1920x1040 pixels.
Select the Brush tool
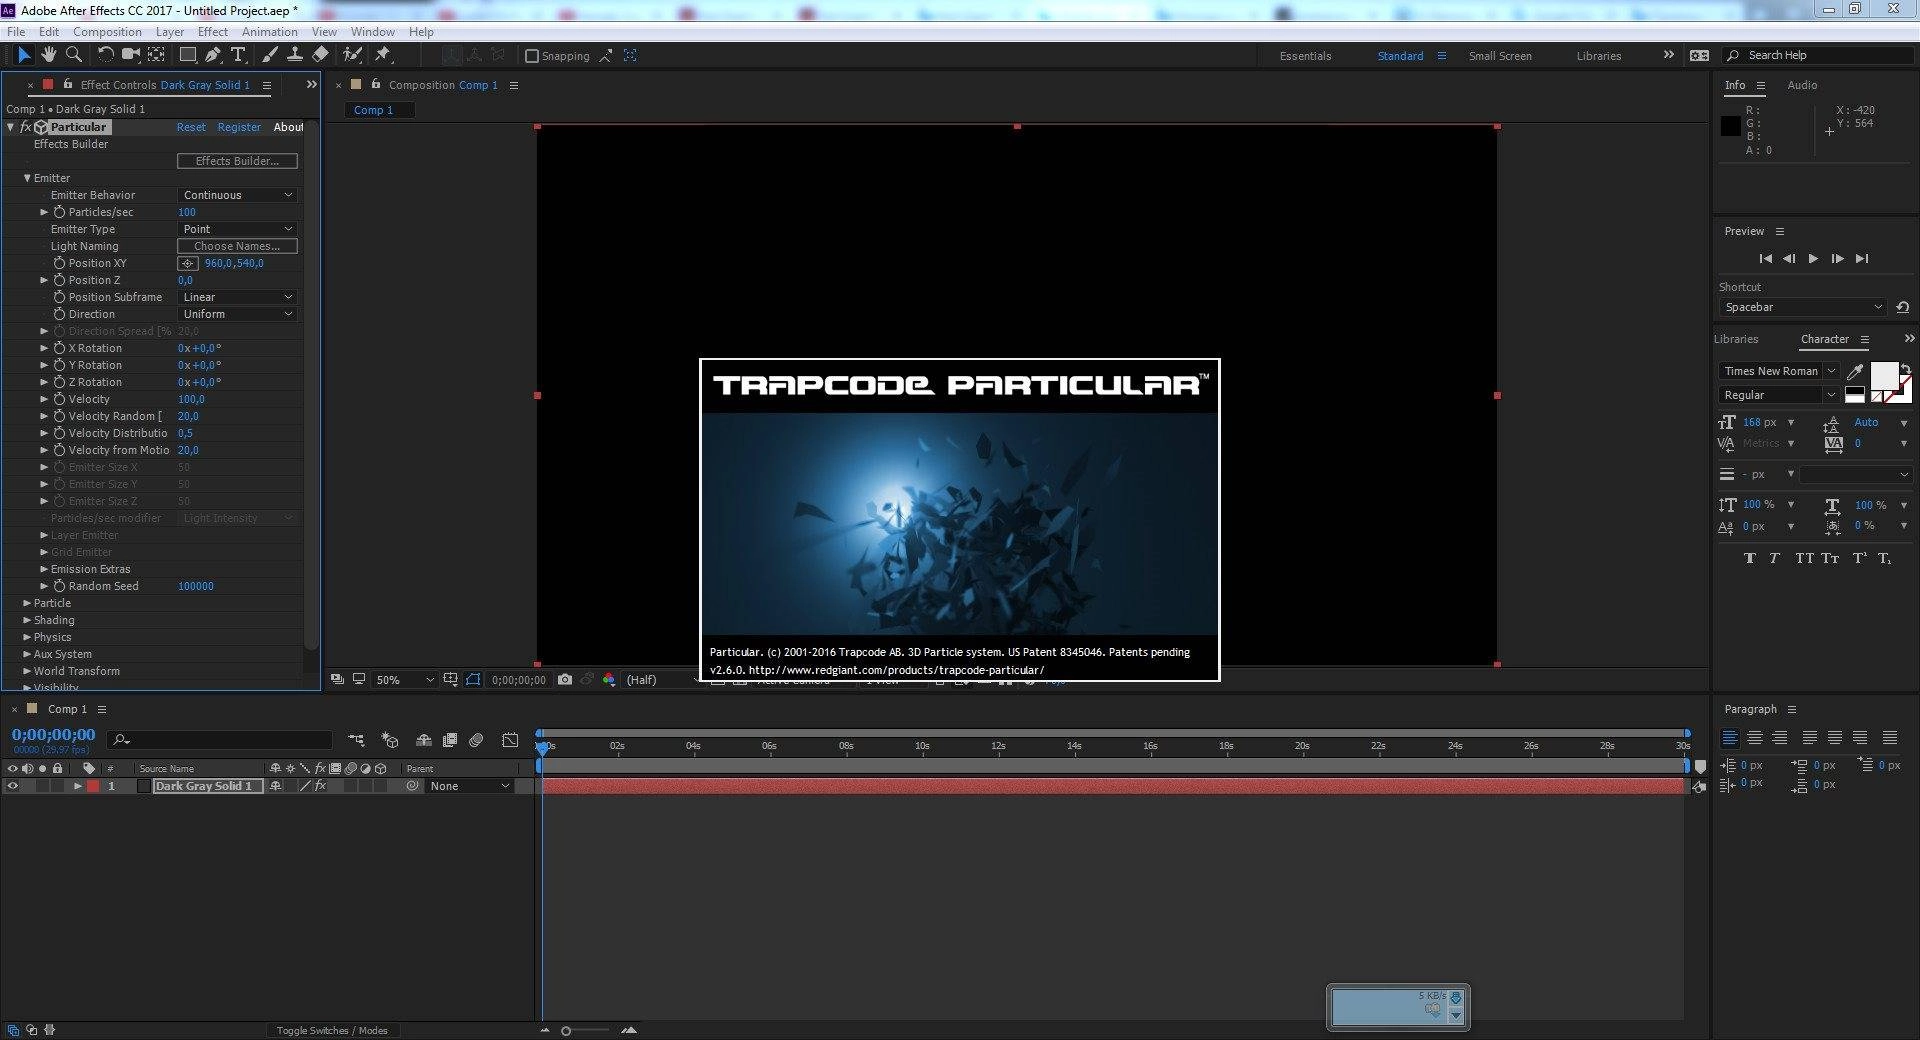[x=270, y=55]
